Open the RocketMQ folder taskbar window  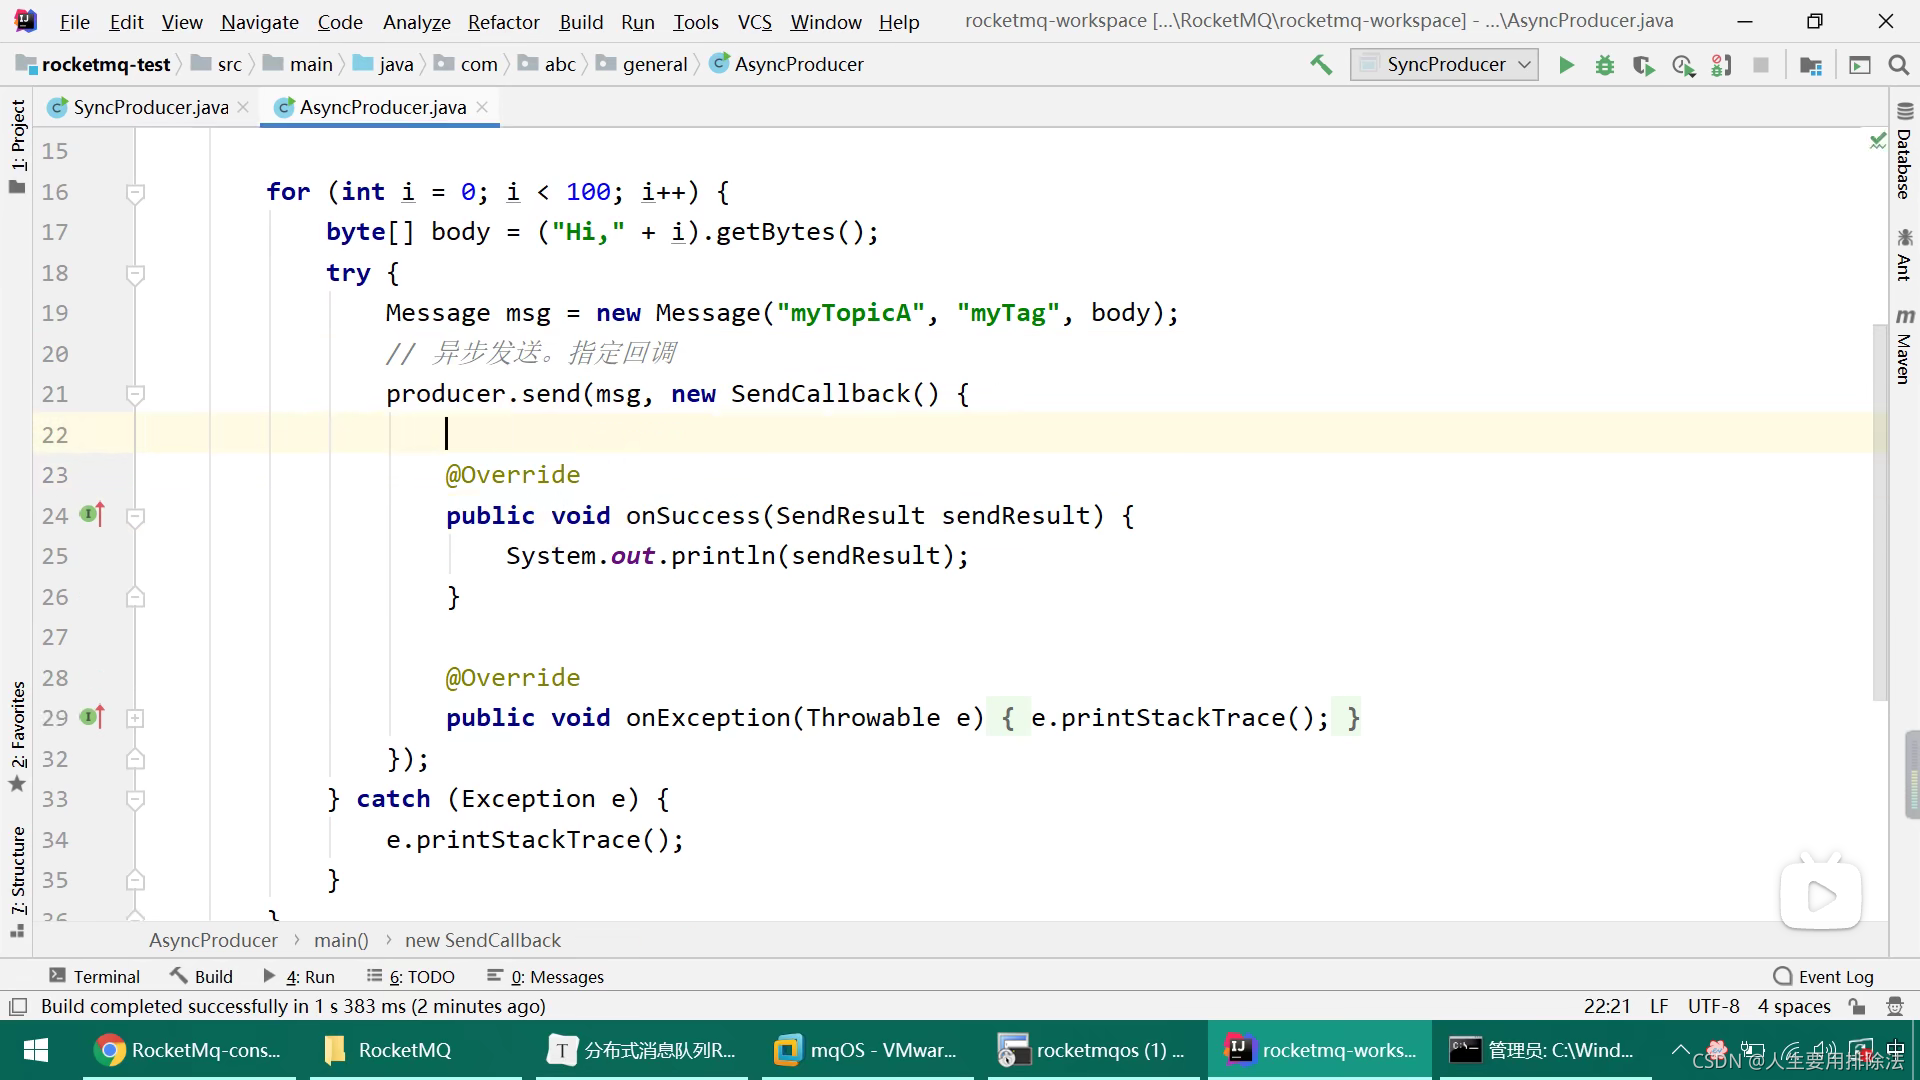coord(416,1050)
